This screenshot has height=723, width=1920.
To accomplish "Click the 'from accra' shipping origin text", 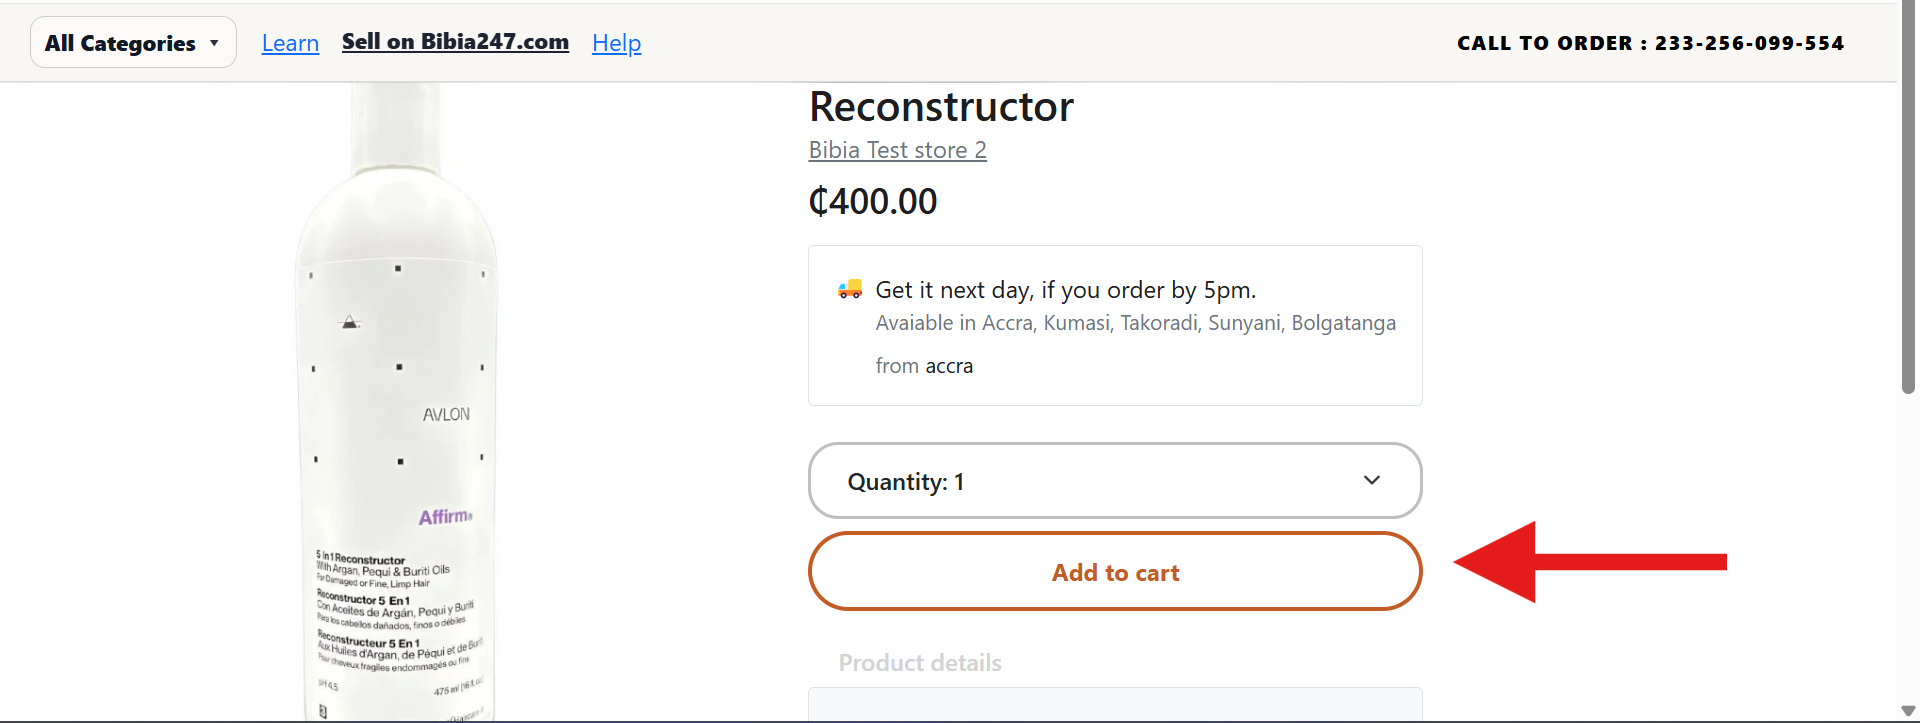I will pyautogui.click(x=924, y=366).
